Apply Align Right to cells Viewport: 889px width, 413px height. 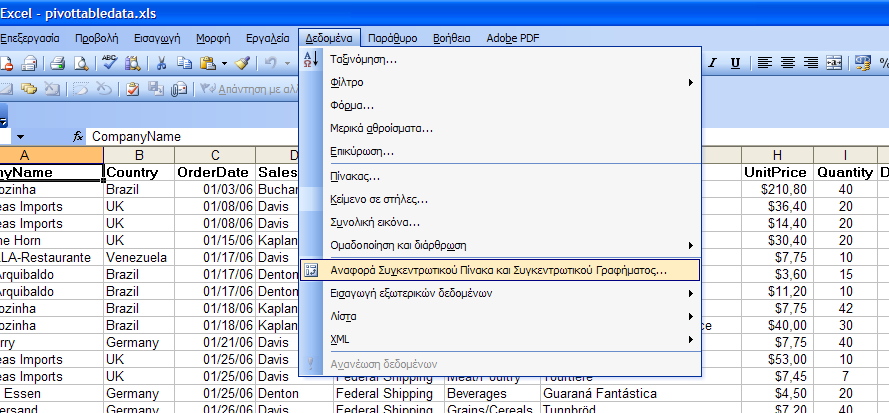coord(811,63)
